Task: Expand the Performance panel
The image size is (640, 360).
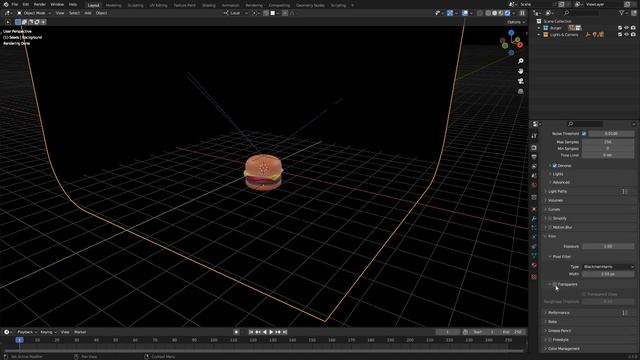Action: (x=558, y=313)
